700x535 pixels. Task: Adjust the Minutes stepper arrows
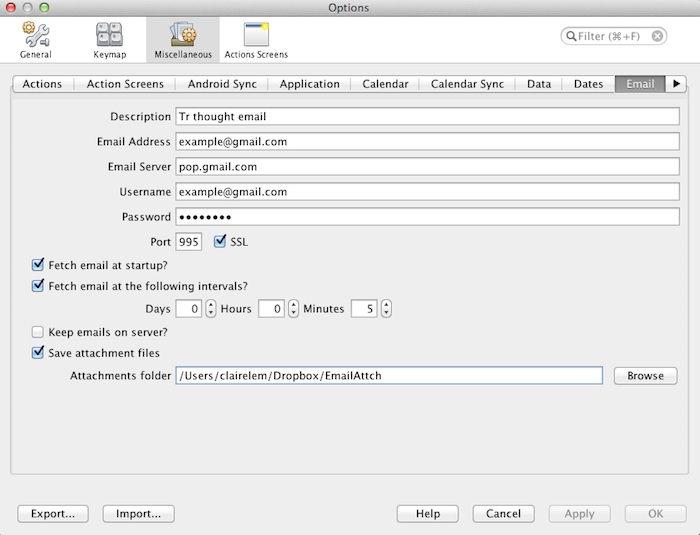[x=385, y=309]
